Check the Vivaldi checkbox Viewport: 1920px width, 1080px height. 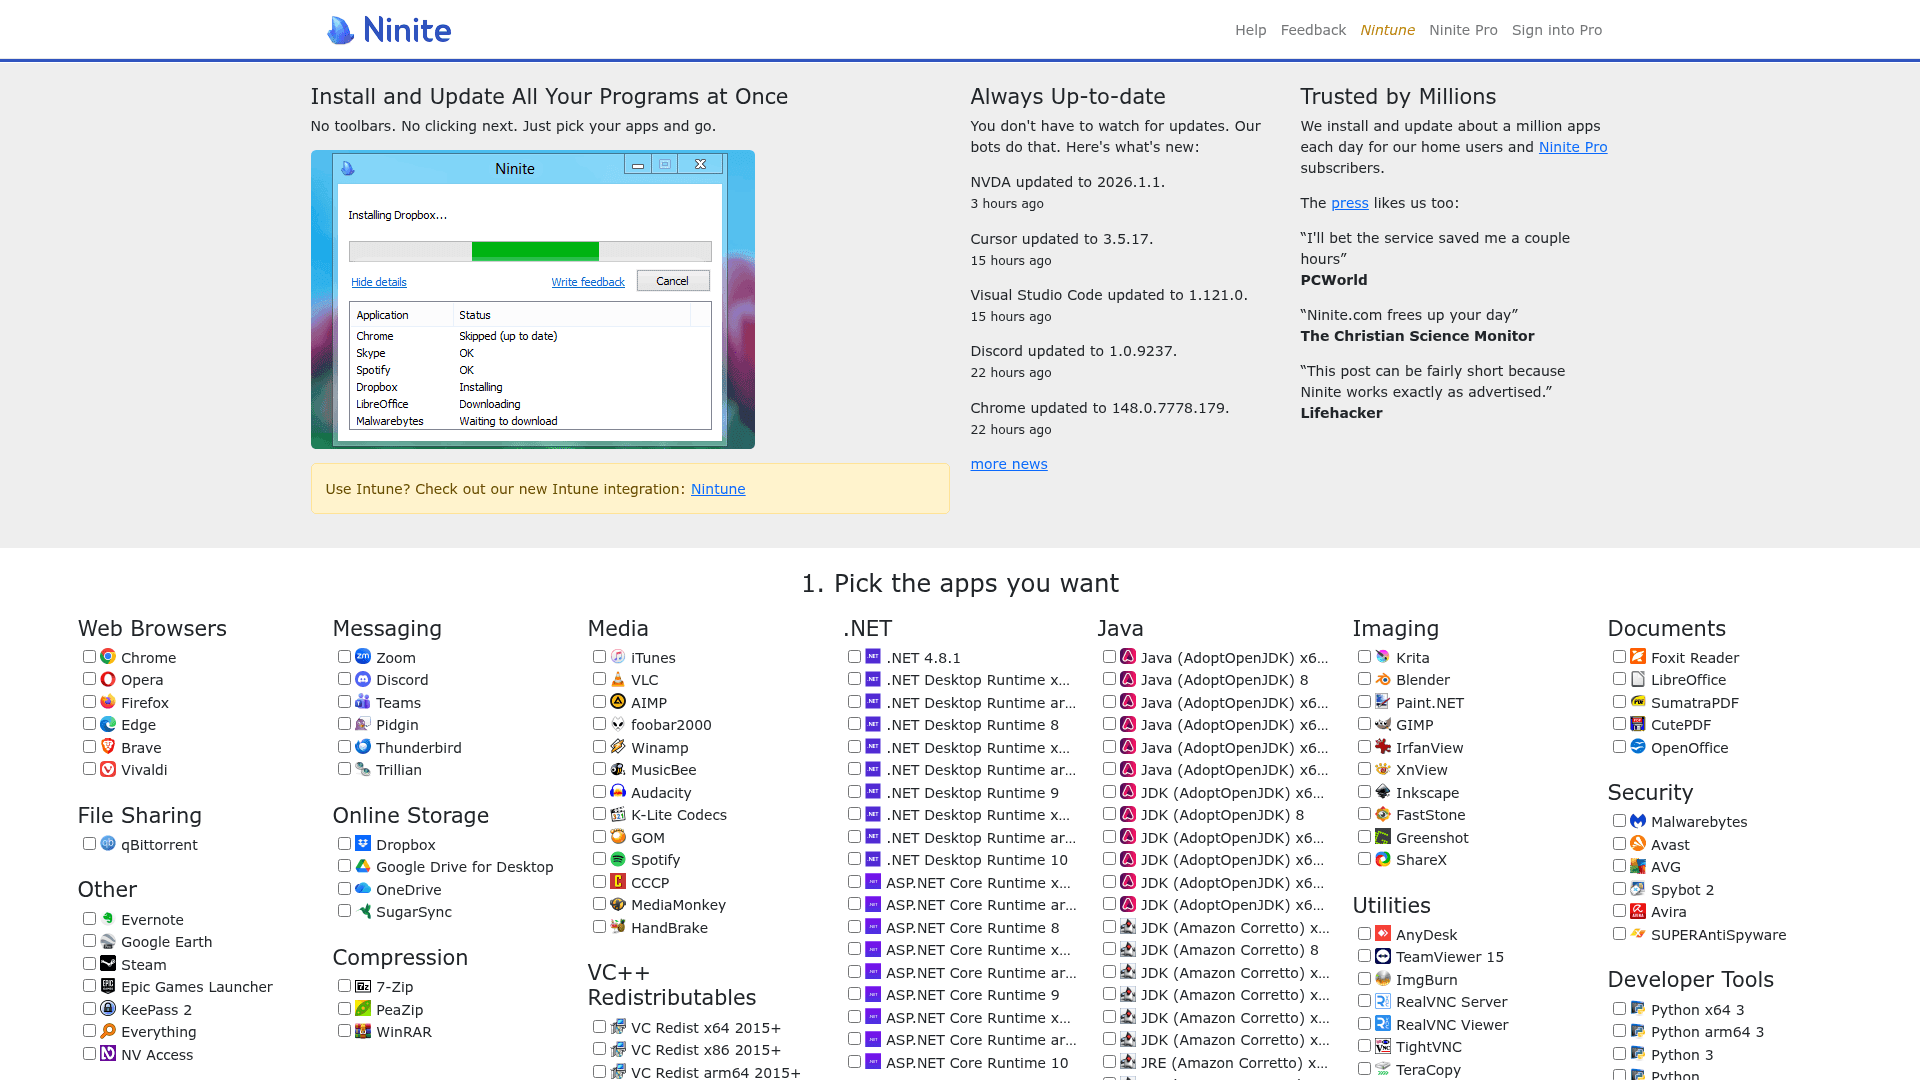pos(89,769)
